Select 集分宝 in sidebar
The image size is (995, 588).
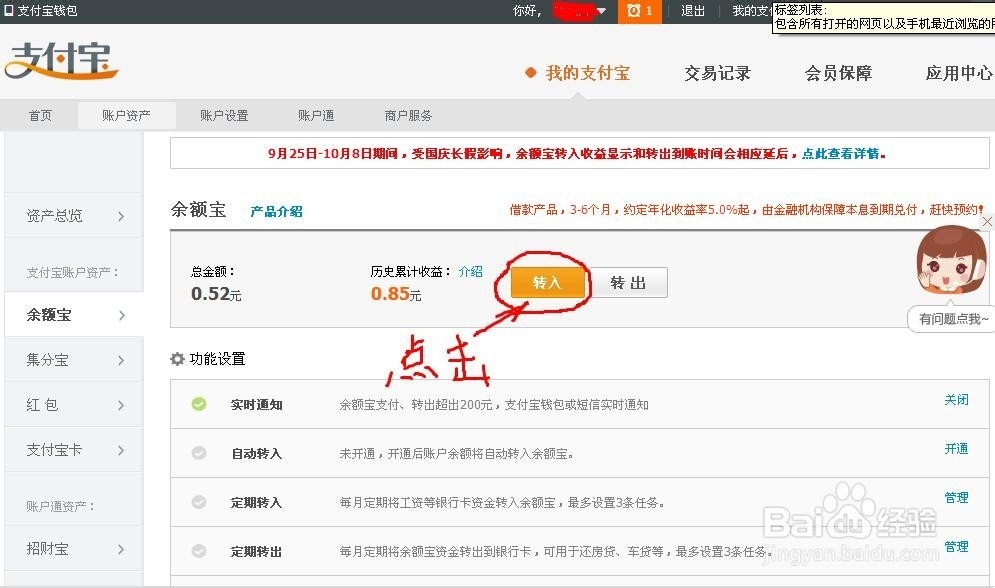pos(48,360)
